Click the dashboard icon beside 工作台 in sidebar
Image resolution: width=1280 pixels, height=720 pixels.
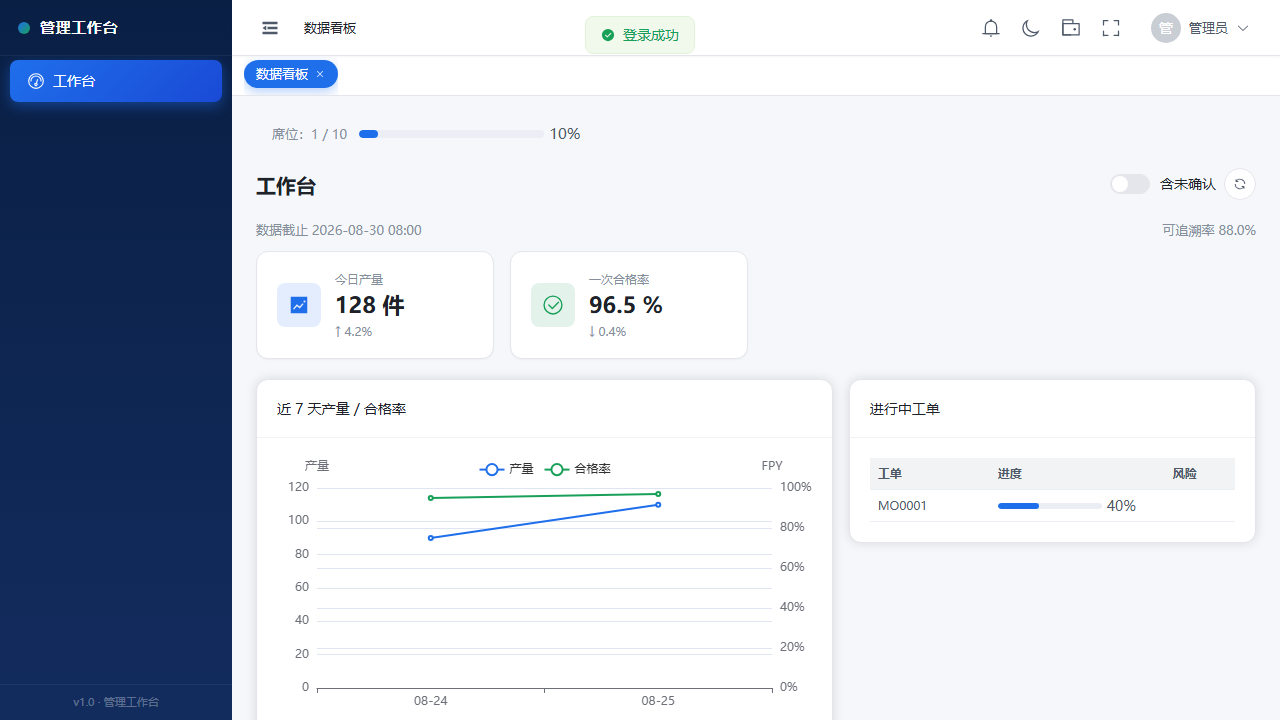point(36,81)
